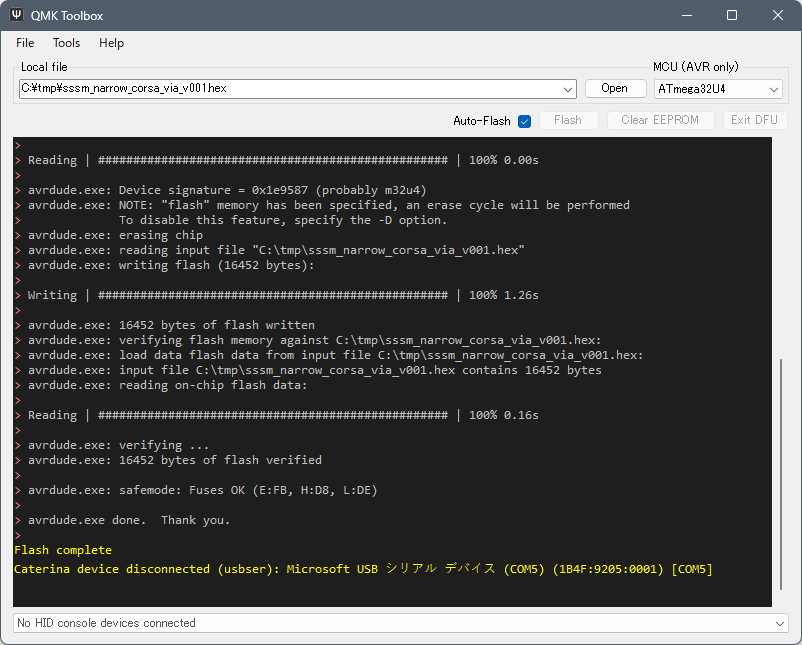Click the log output vertical scrollbar

(x=781, y=474)
